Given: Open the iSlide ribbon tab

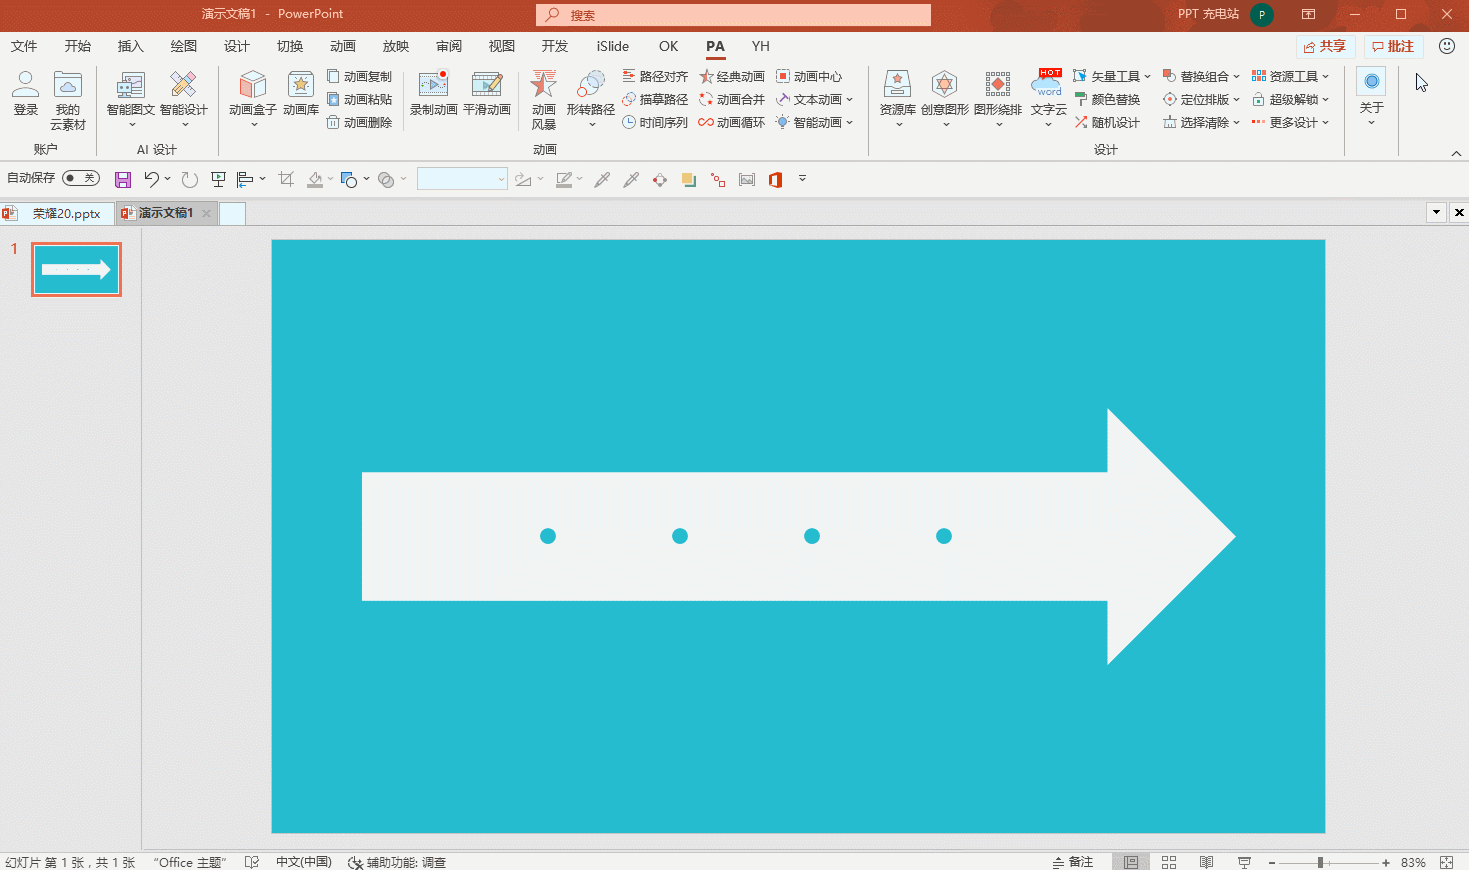Looking at the screenshot, I should point(613,46).
